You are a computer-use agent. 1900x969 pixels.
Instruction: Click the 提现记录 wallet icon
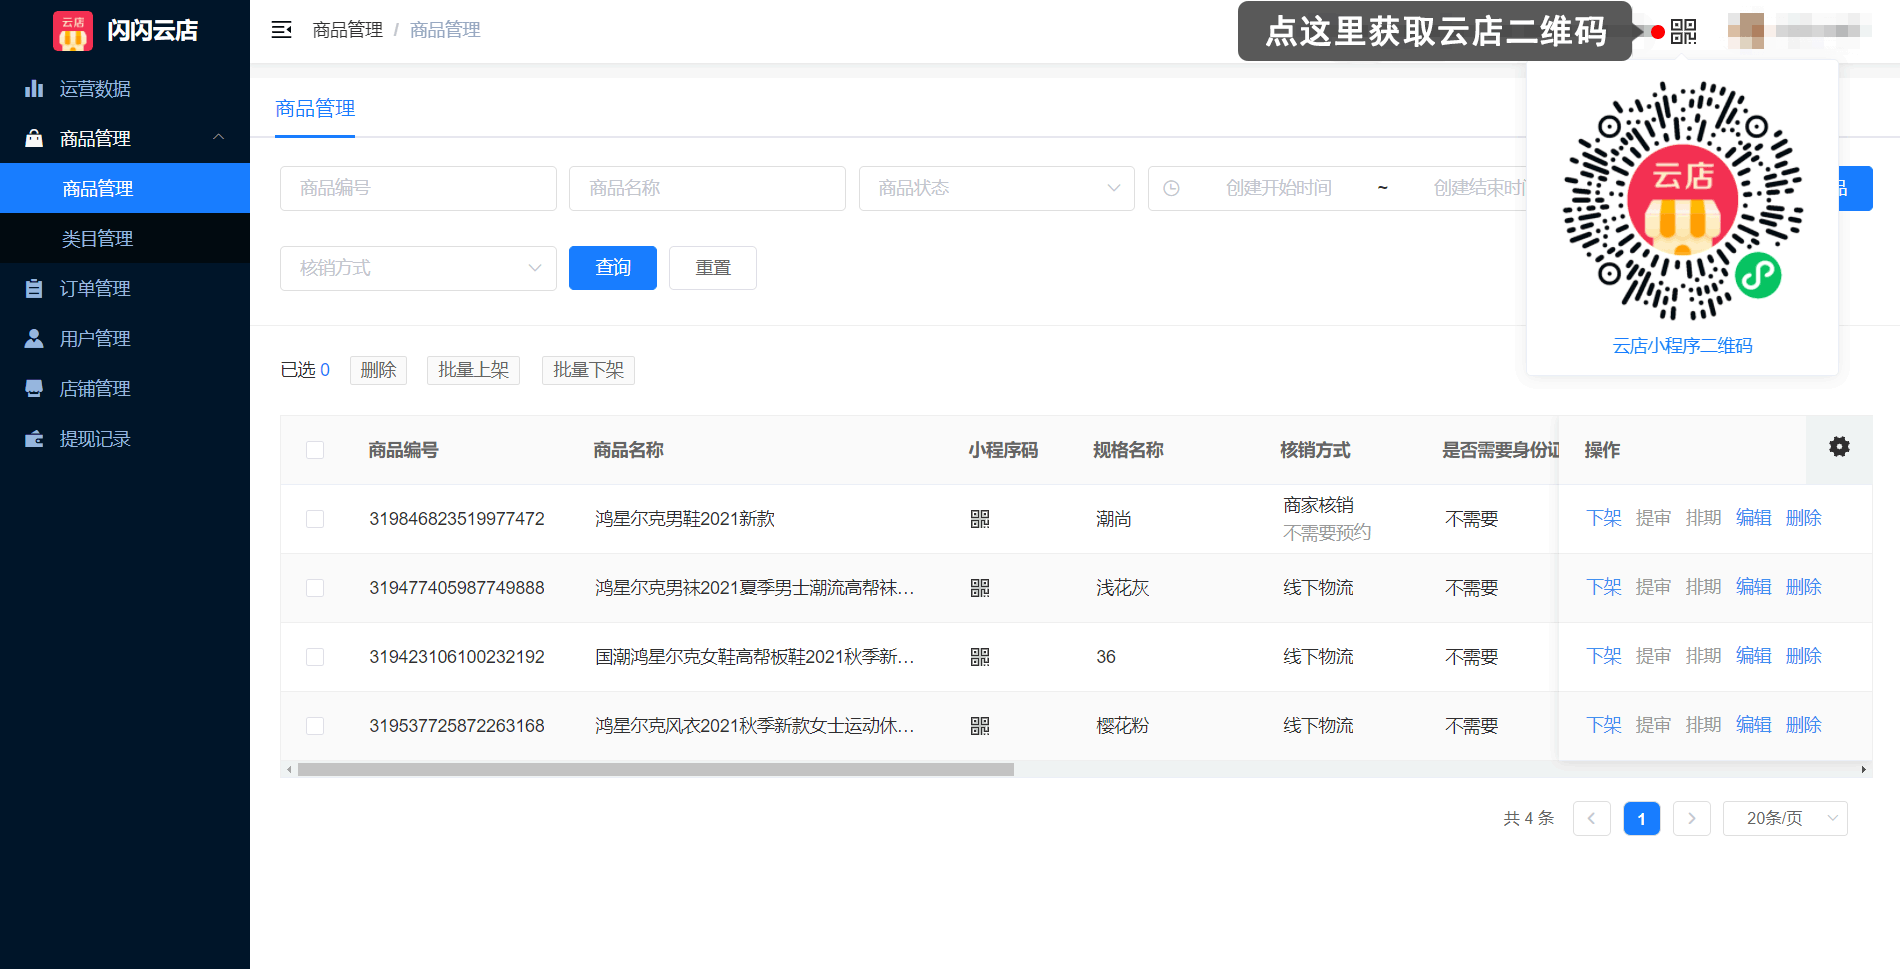(x=34, y=439)
